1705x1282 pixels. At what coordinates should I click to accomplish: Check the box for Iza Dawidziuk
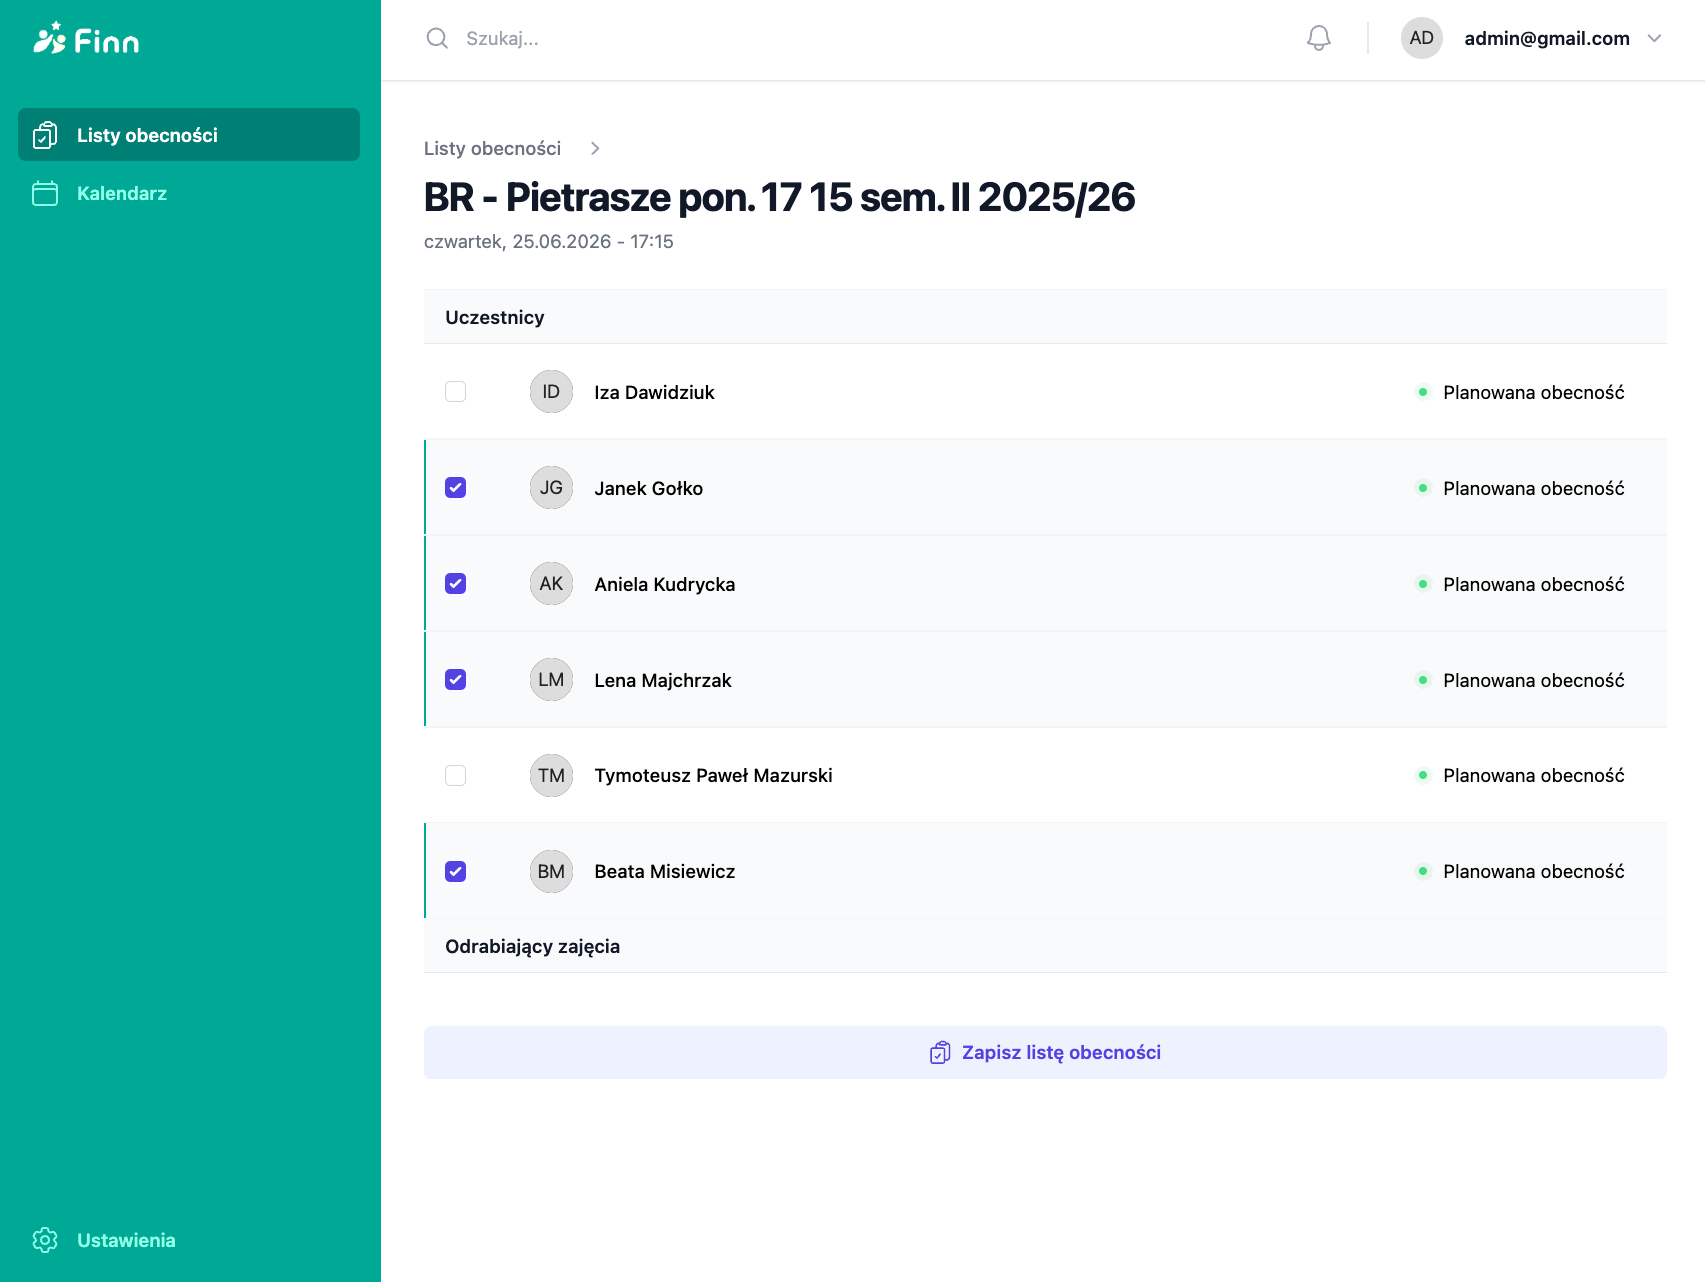(x=455, y=392)
